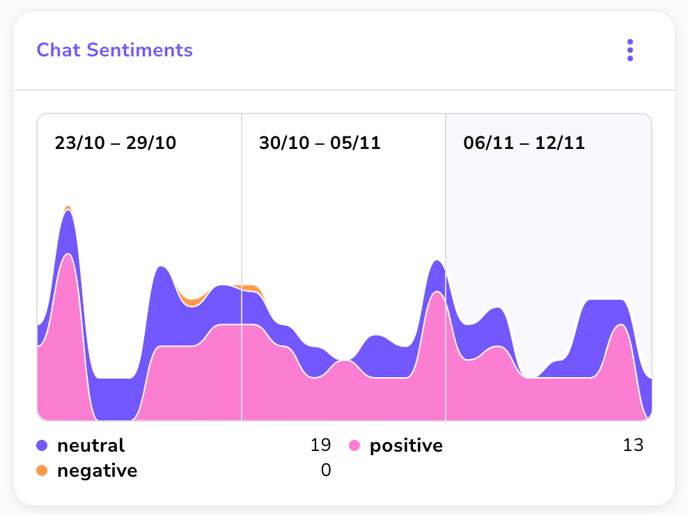Click the neutral count value 19
This screenshot has height=515, width=688.
click(x=320, y=446)
